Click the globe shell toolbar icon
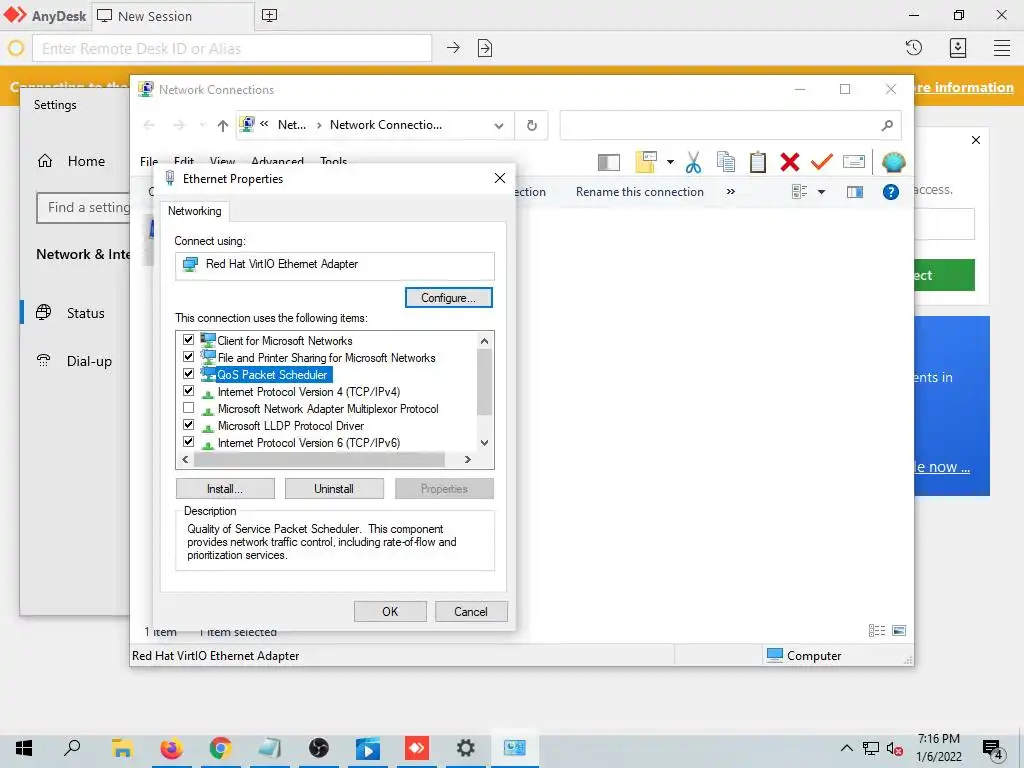 click(893, 162)
